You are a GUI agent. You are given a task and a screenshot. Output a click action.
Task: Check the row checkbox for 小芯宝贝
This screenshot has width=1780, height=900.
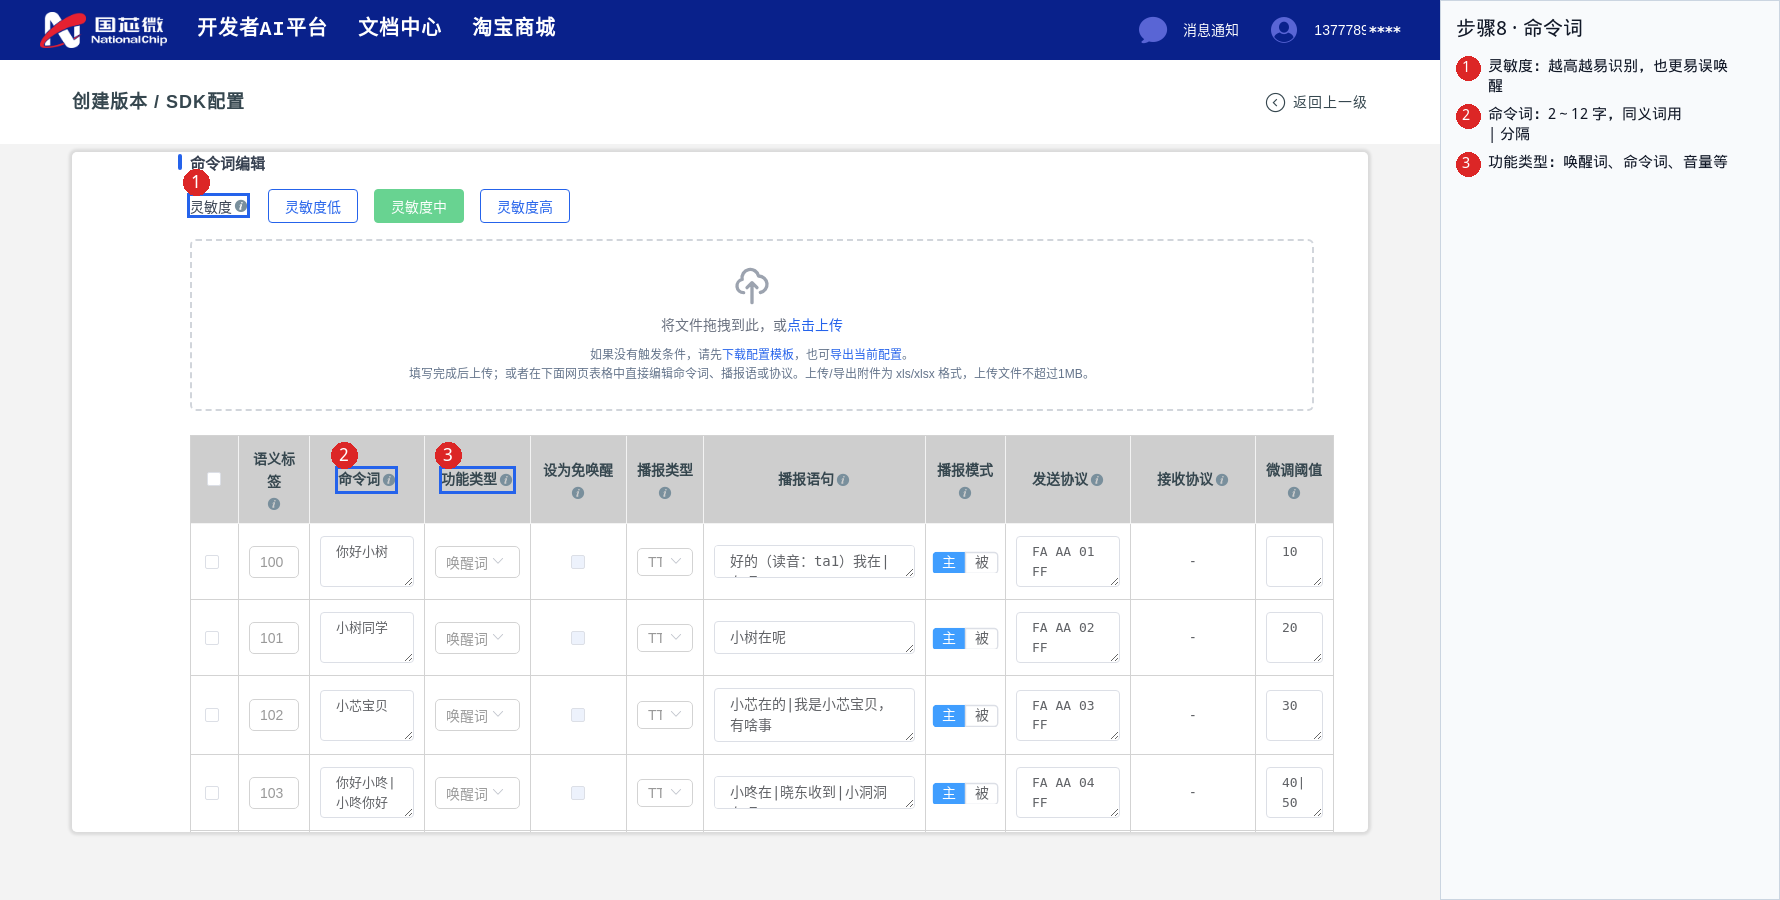212,715
